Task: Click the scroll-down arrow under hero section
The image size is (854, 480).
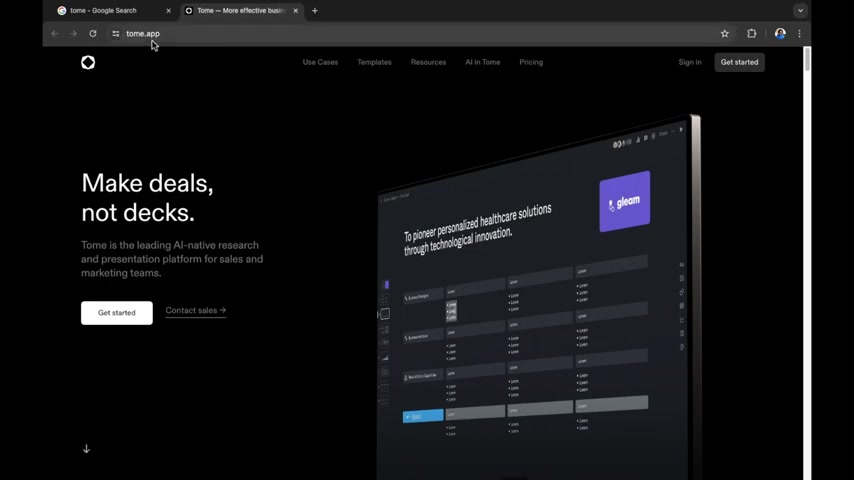Action: [x=86, y=449]
